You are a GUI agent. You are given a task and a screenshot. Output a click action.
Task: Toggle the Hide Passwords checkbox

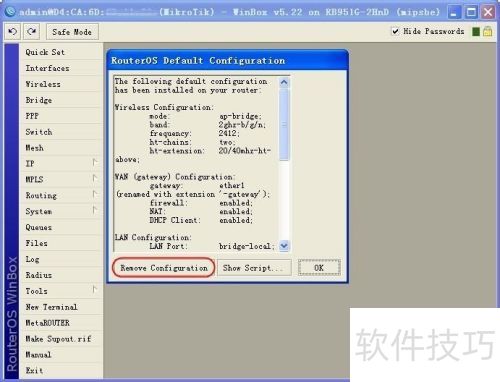395,31
